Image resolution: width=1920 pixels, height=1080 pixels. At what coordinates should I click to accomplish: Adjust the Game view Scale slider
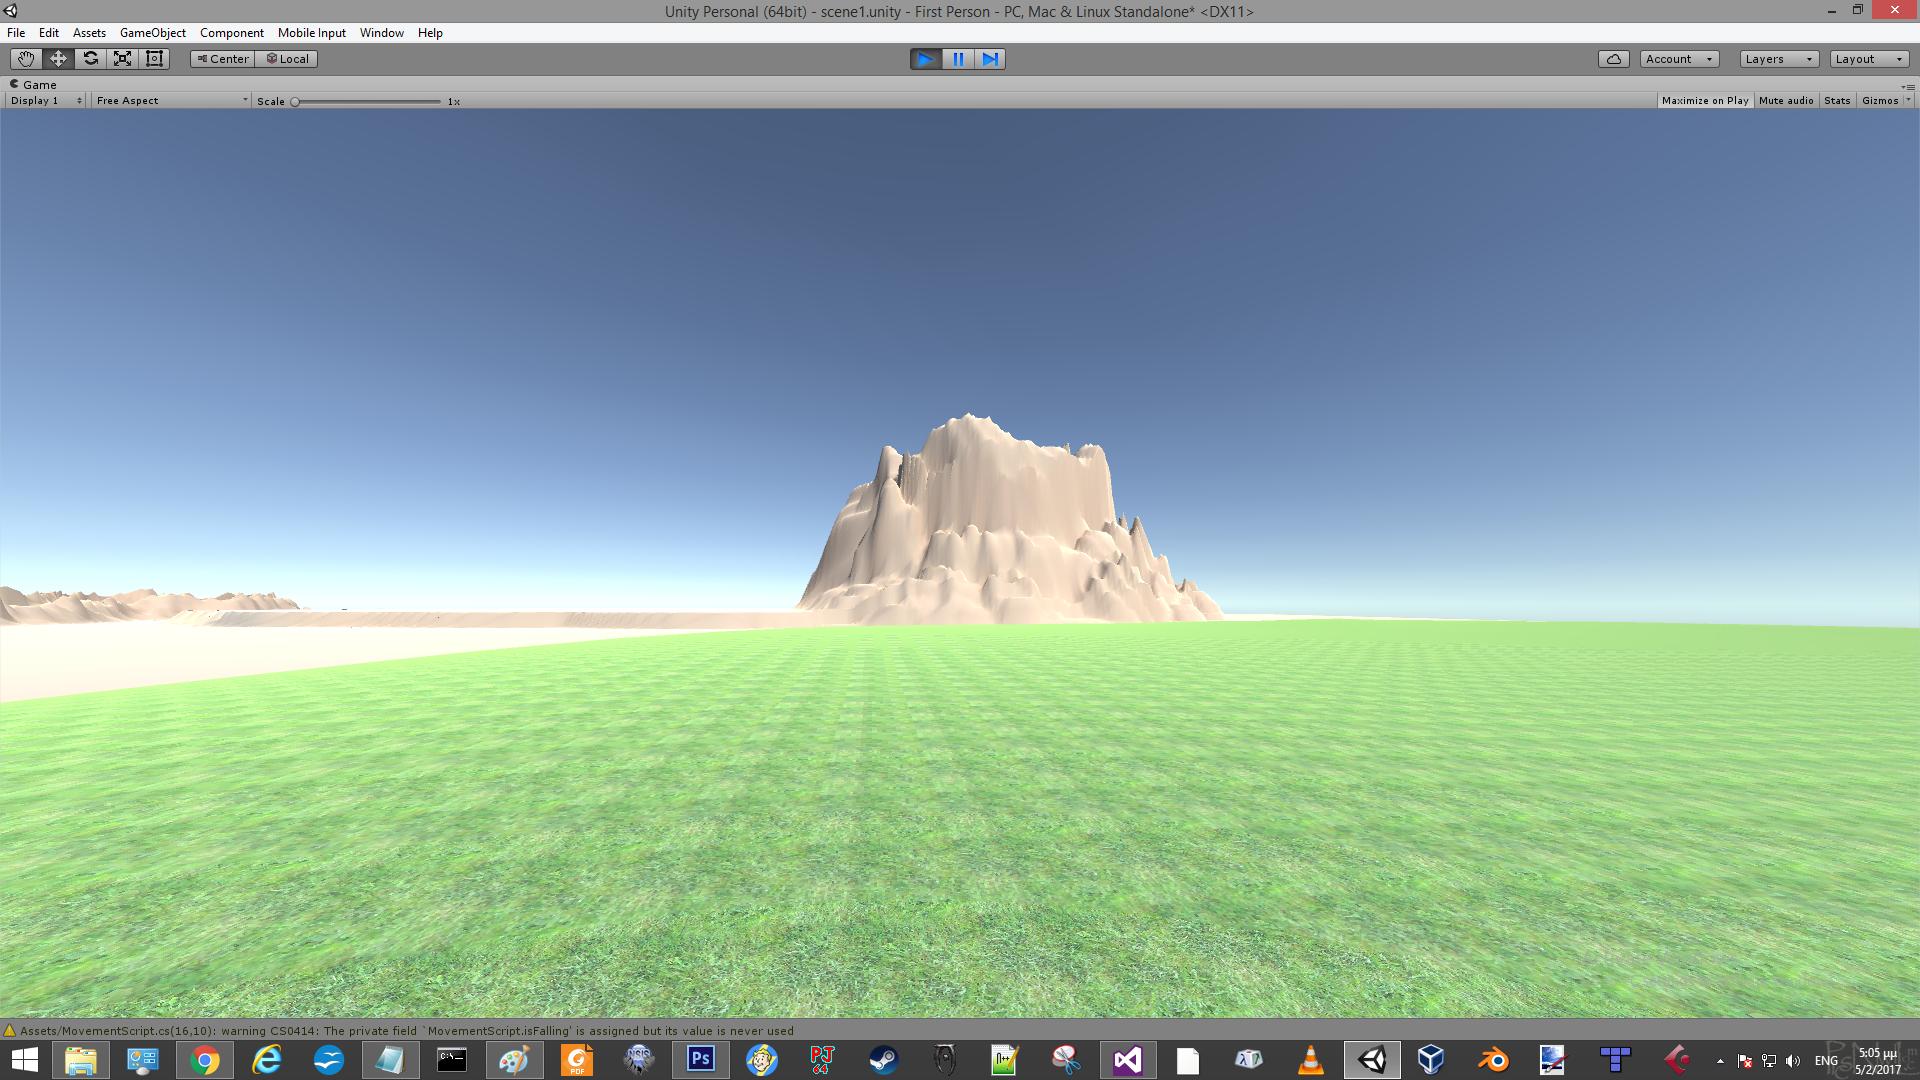[x=295, y=100]
